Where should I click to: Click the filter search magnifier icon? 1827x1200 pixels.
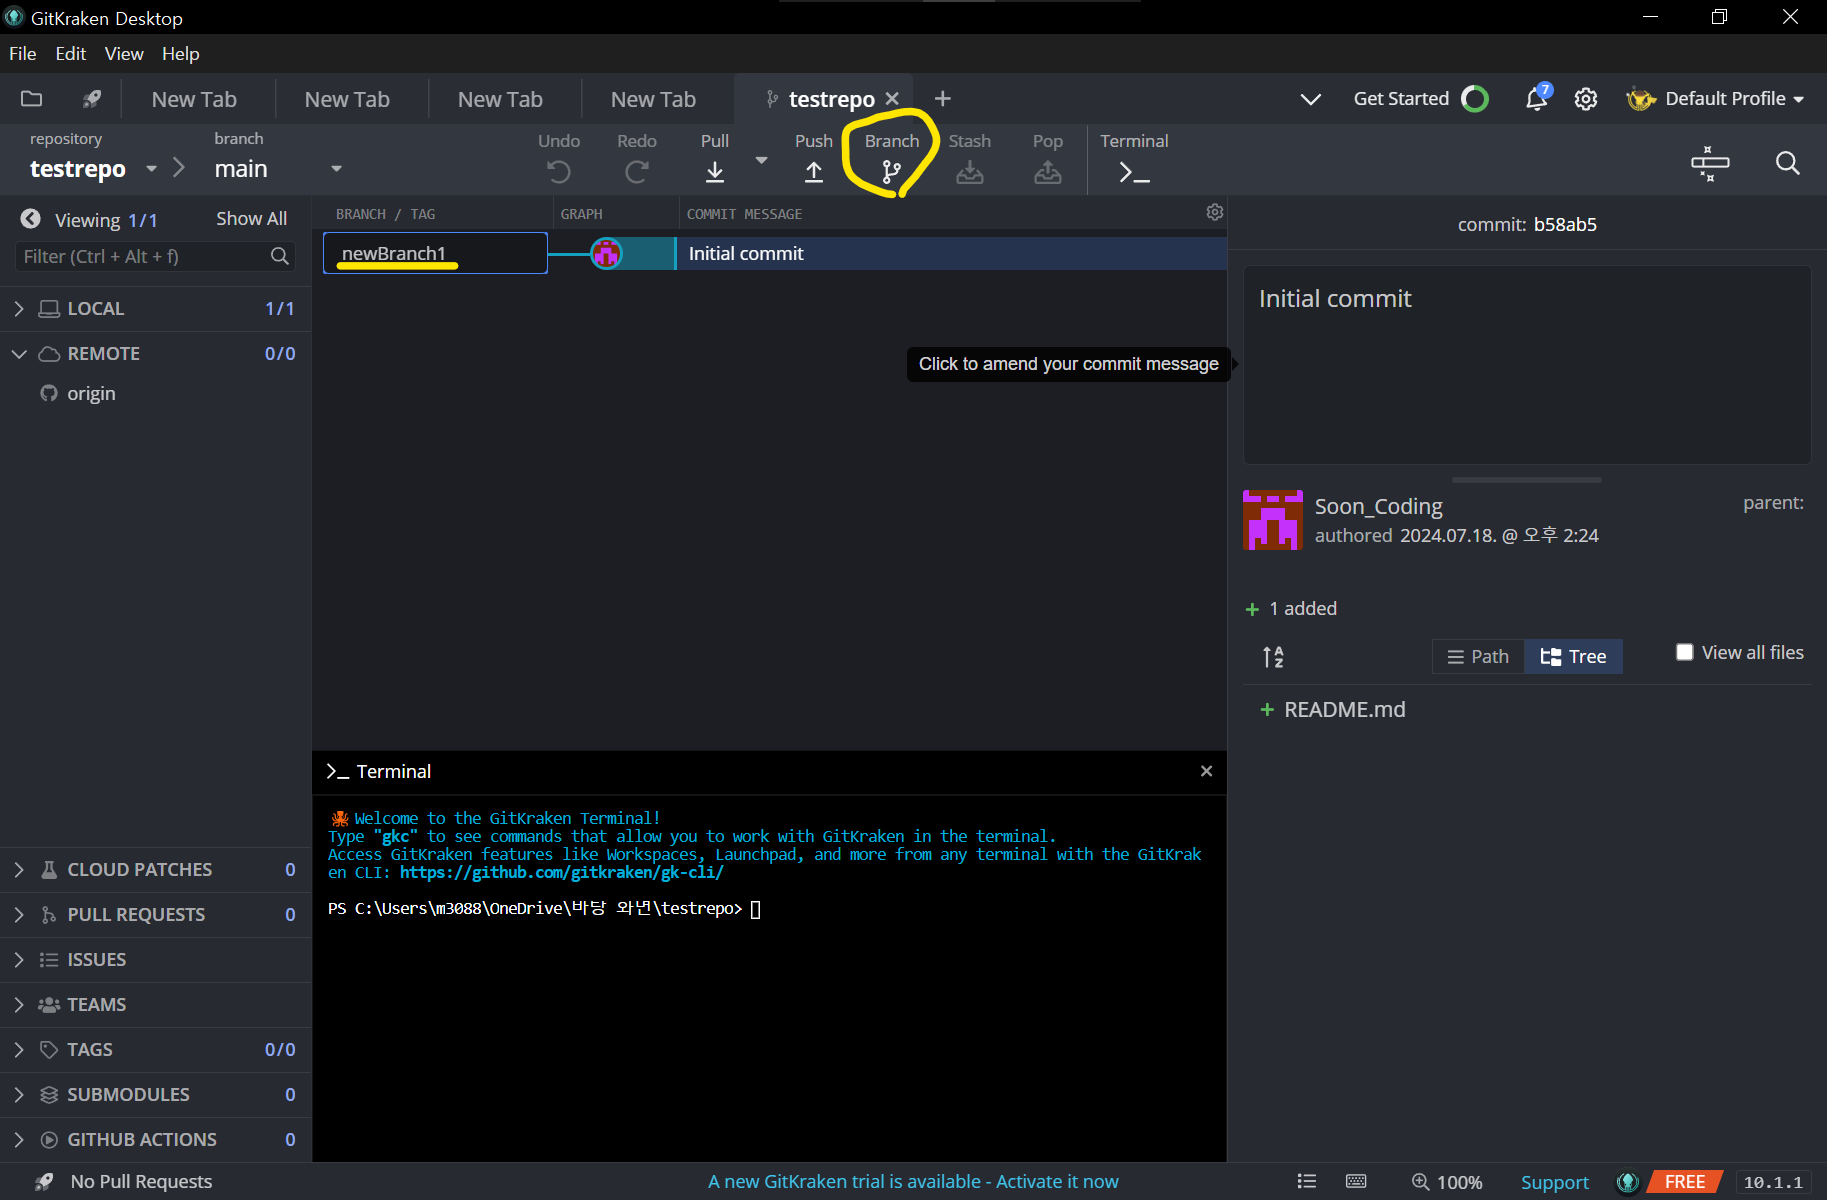[x=280, y=256]
